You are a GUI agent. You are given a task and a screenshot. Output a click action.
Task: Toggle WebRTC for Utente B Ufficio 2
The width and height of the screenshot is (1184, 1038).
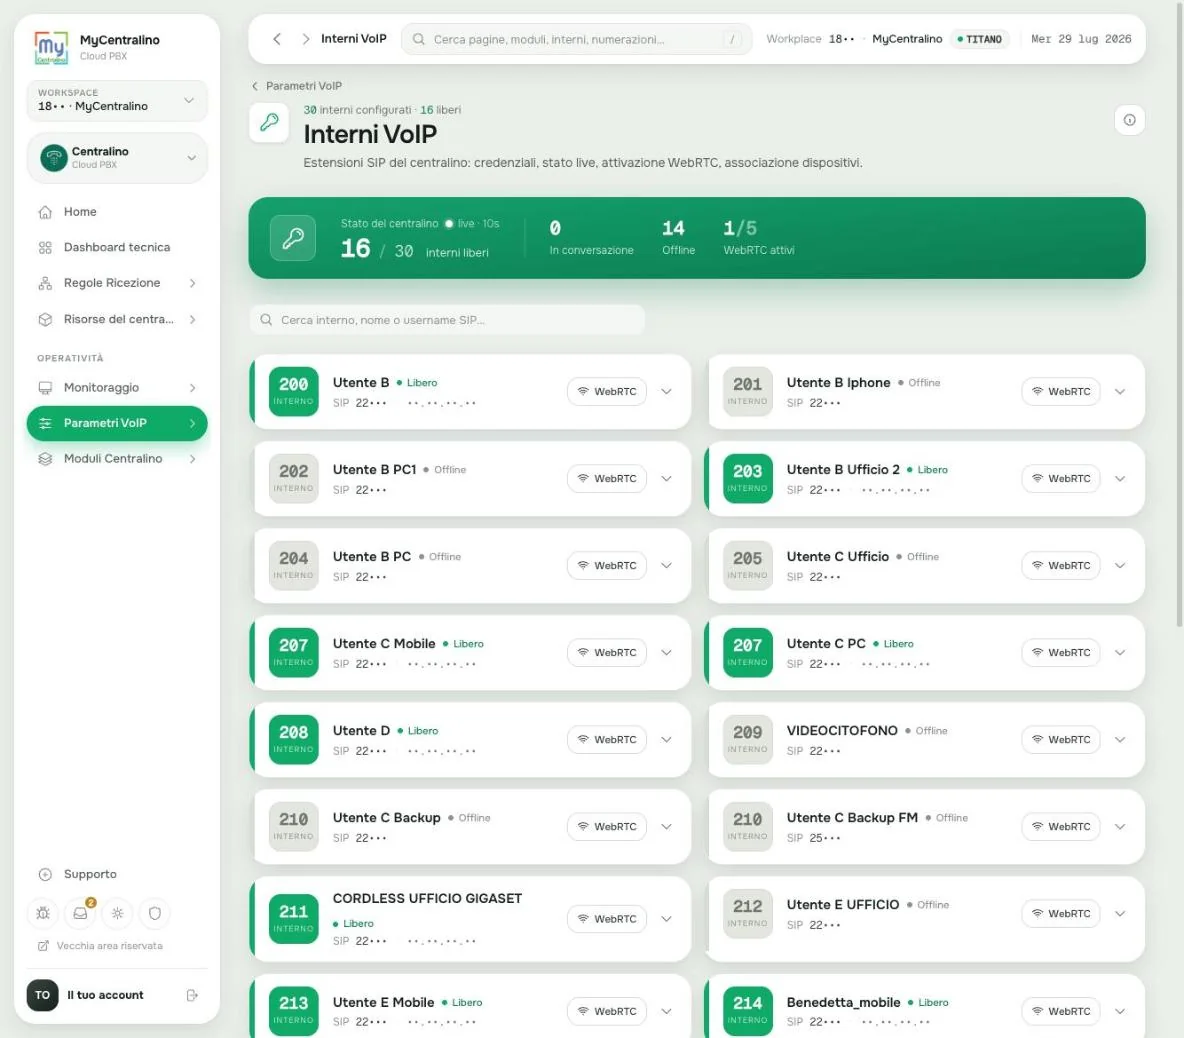point(1060,479)
